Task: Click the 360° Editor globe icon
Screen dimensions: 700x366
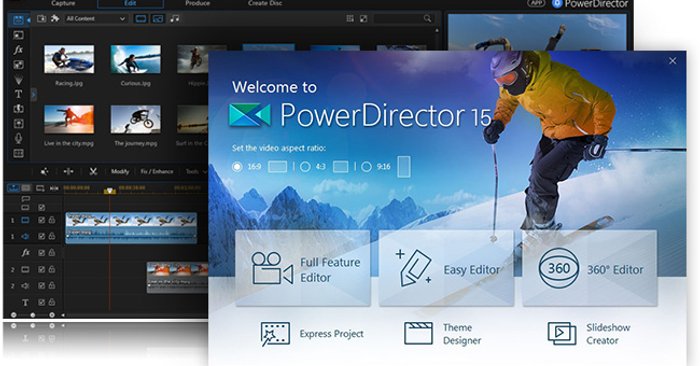Action: pyautogui.click(x=558, y=269)
